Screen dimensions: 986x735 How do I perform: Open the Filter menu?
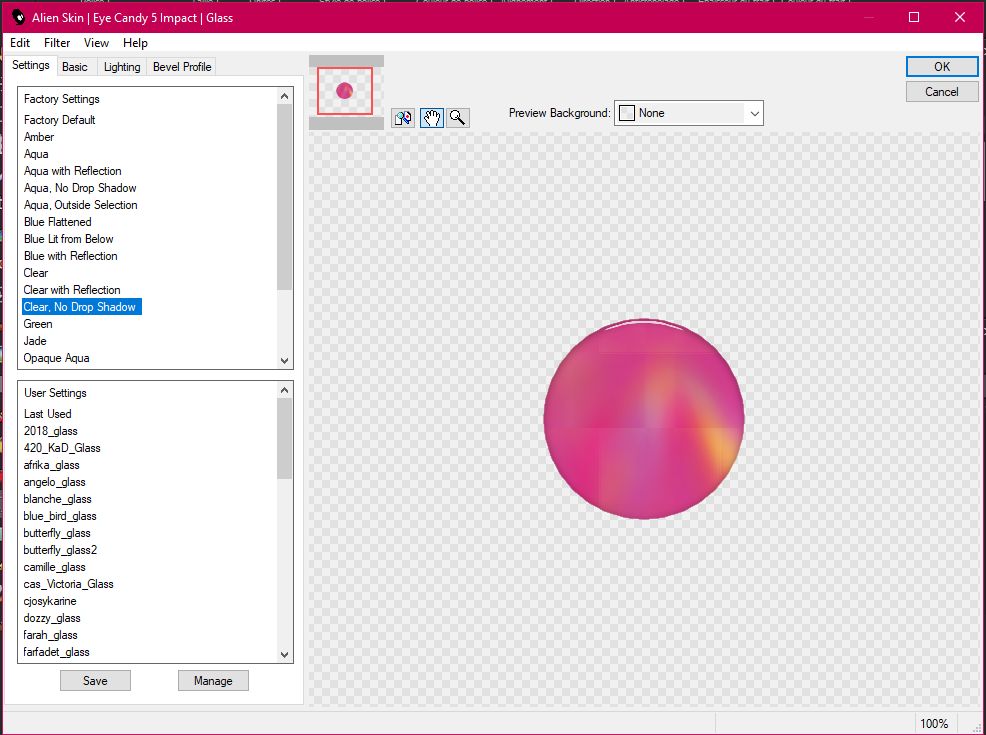coord(57,43)
